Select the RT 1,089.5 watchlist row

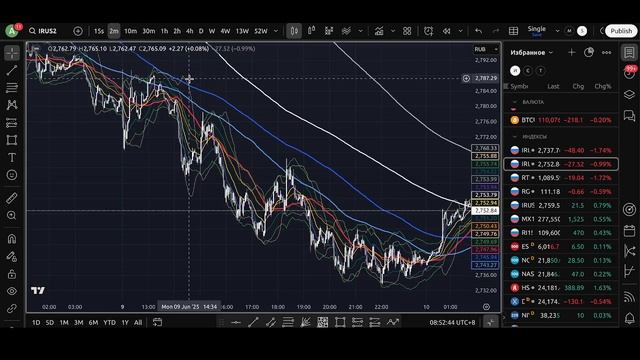coord(561,178)
